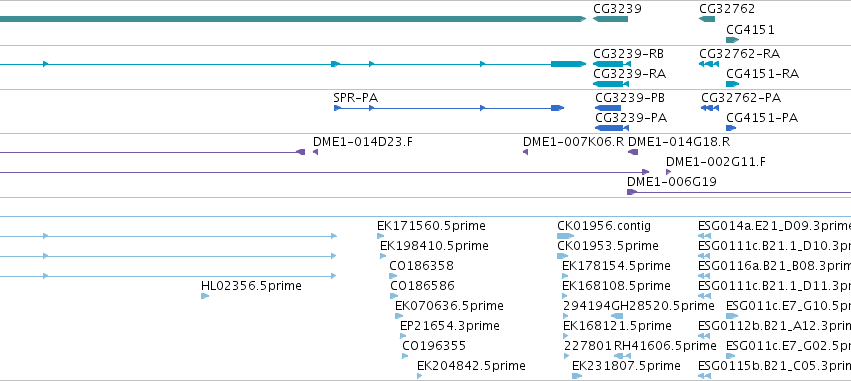Screen dimensions: 851x381
Task: Select the CG3239-RB transcript glyph
Action: pos(612,64)
